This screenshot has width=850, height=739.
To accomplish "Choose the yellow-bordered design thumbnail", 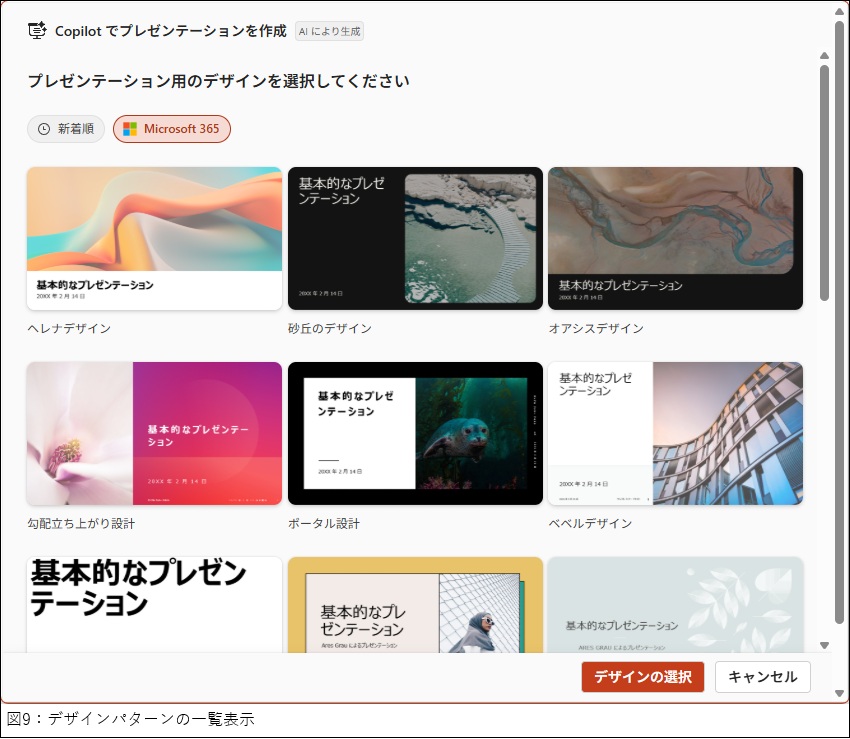I will 415,604.
